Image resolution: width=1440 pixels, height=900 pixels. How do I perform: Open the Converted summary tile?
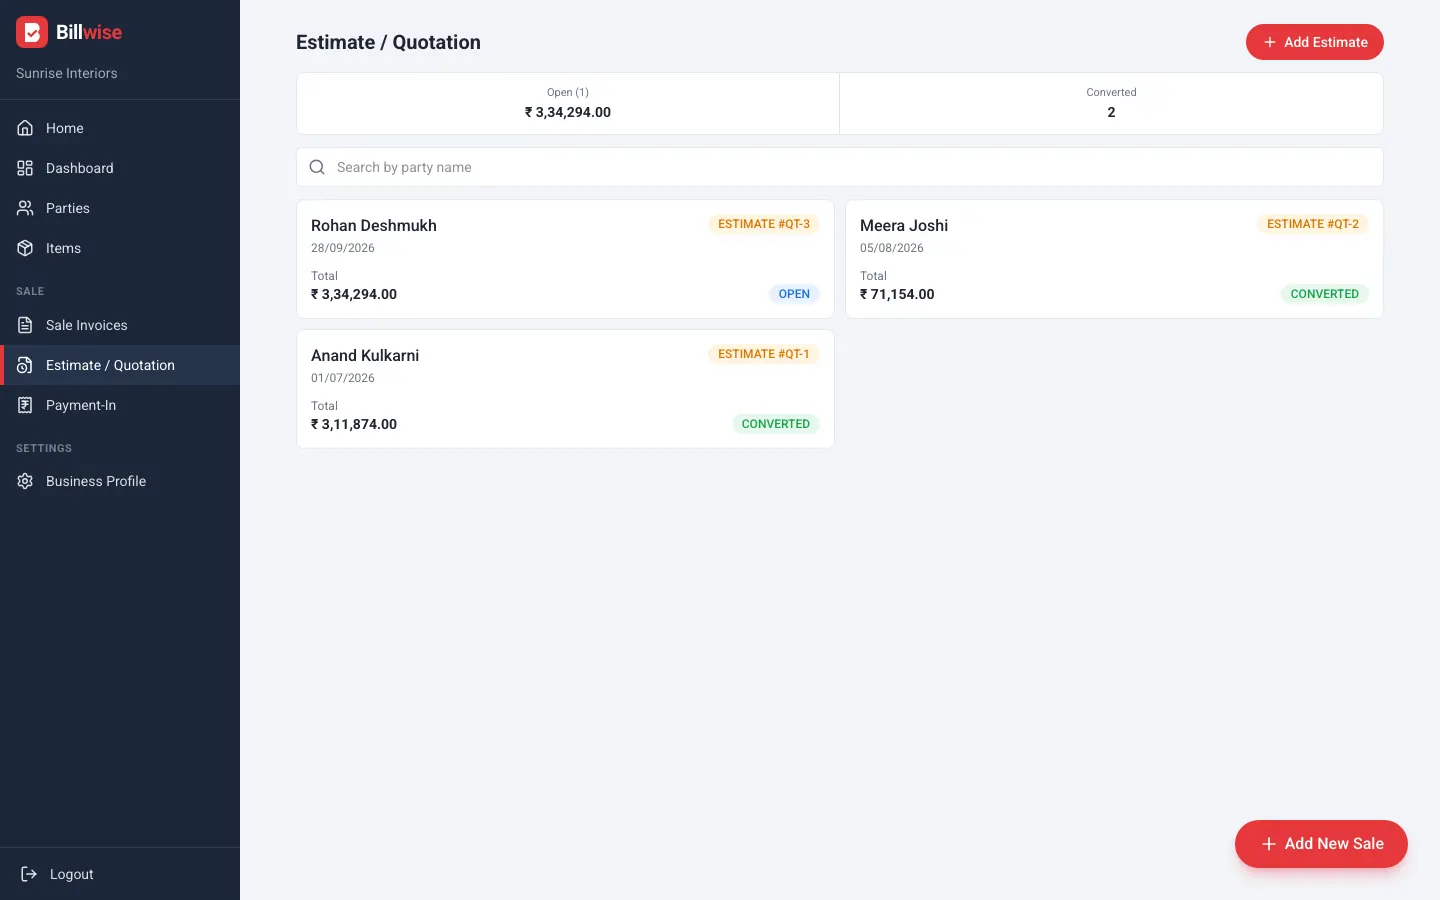coord(1111,103)
